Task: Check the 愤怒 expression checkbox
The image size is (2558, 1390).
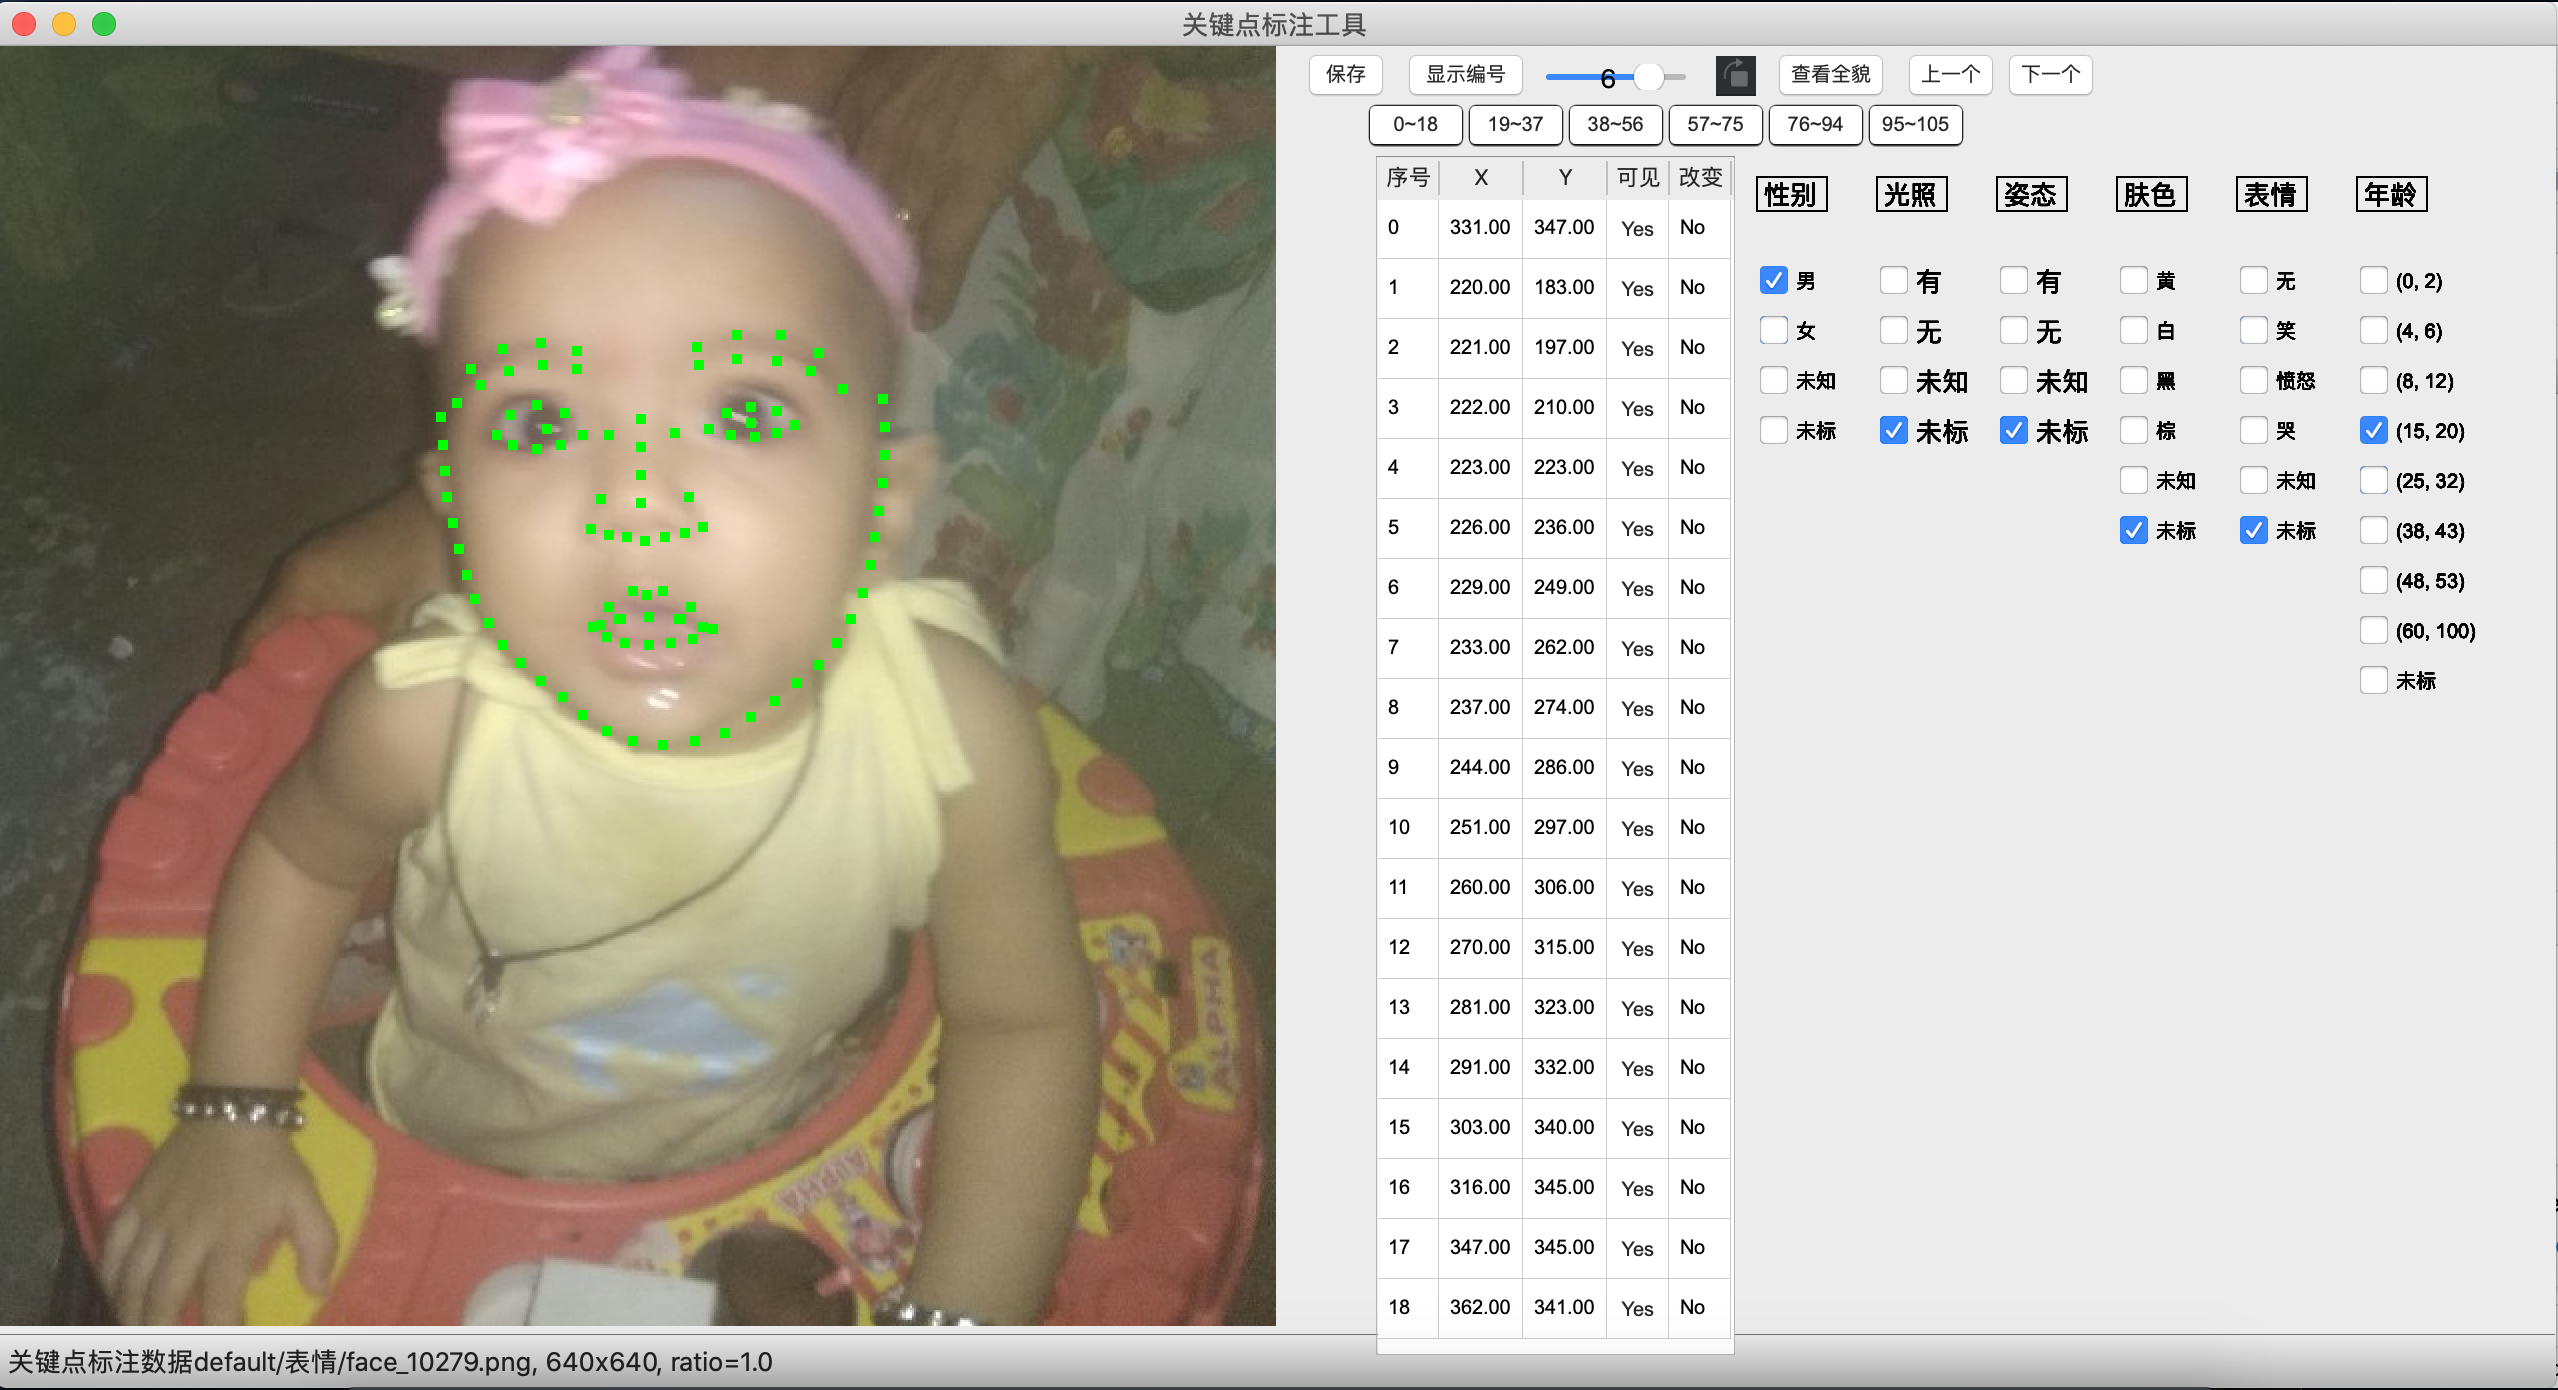Action: click(2253, 380)
